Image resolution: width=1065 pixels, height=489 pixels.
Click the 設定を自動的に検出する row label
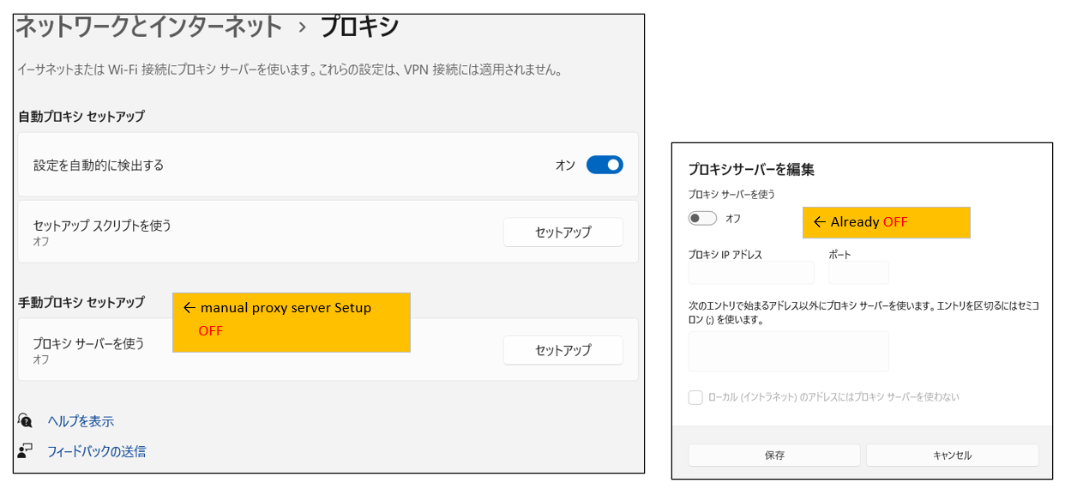coord(98,165)
